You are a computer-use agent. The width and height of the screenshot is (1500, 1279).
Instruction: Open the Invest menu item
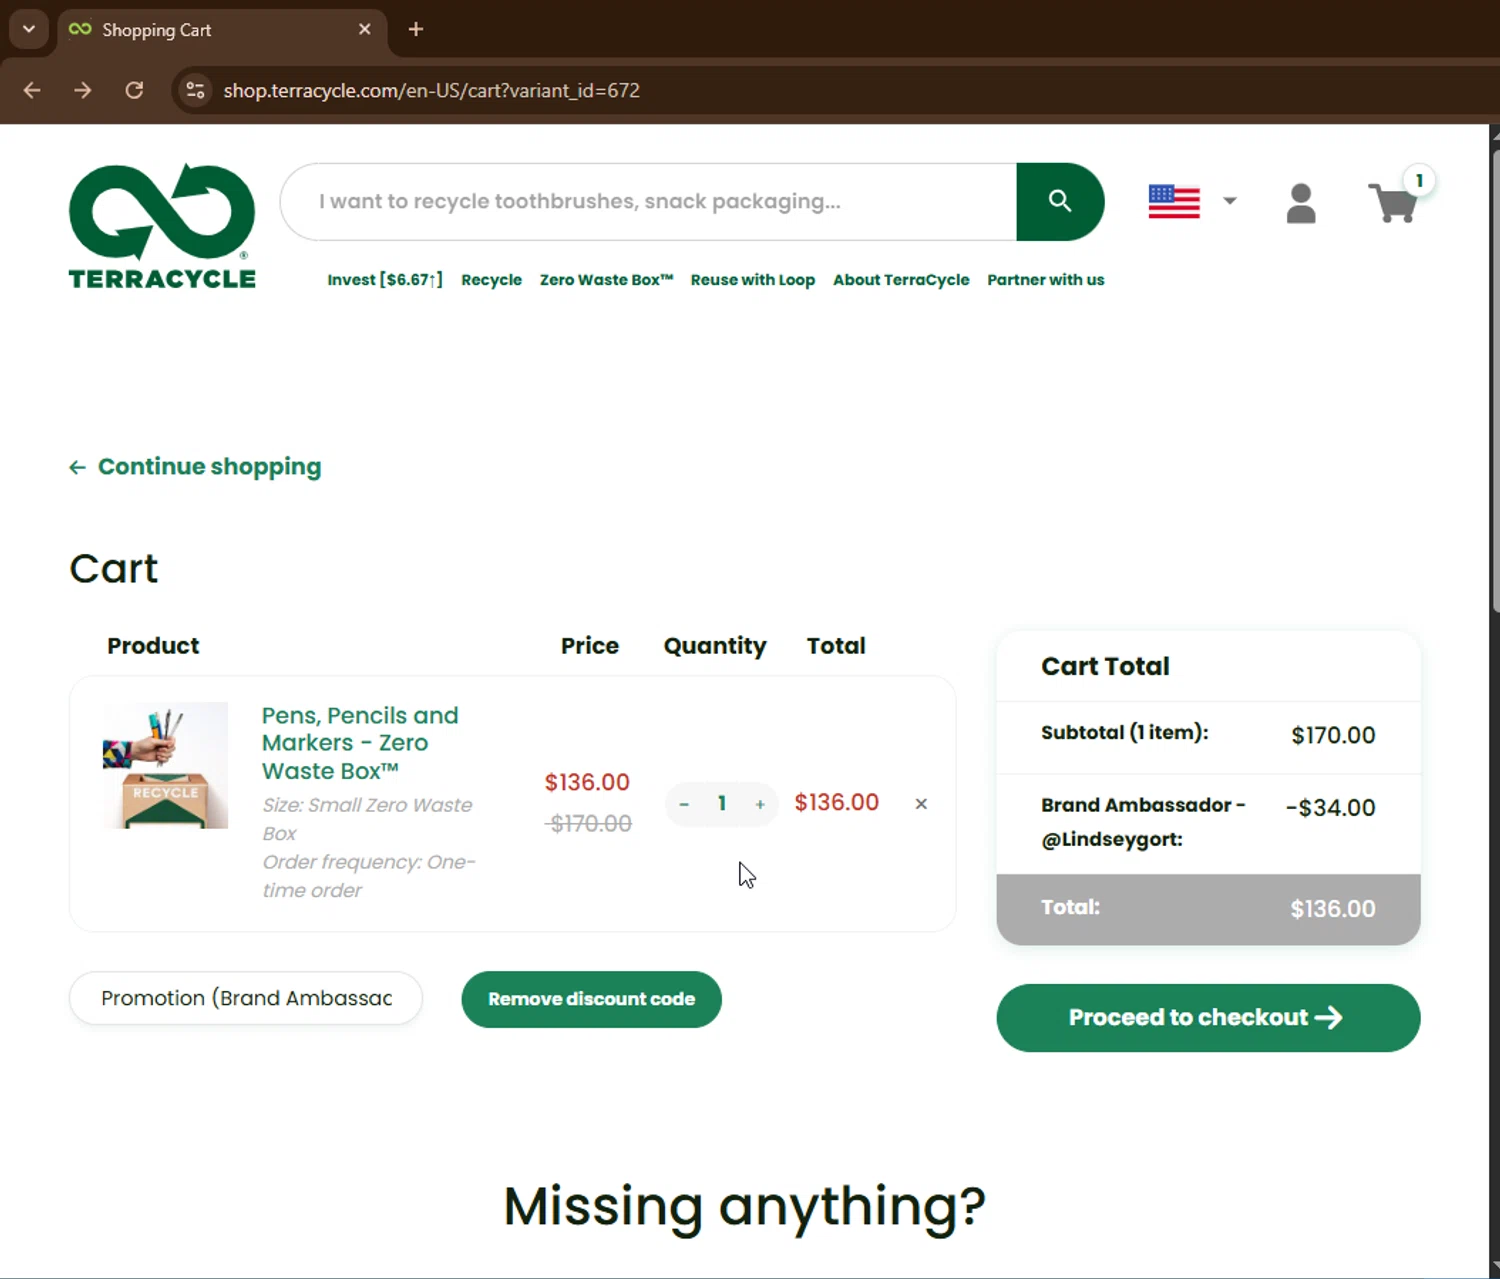[x=385, y=280]
